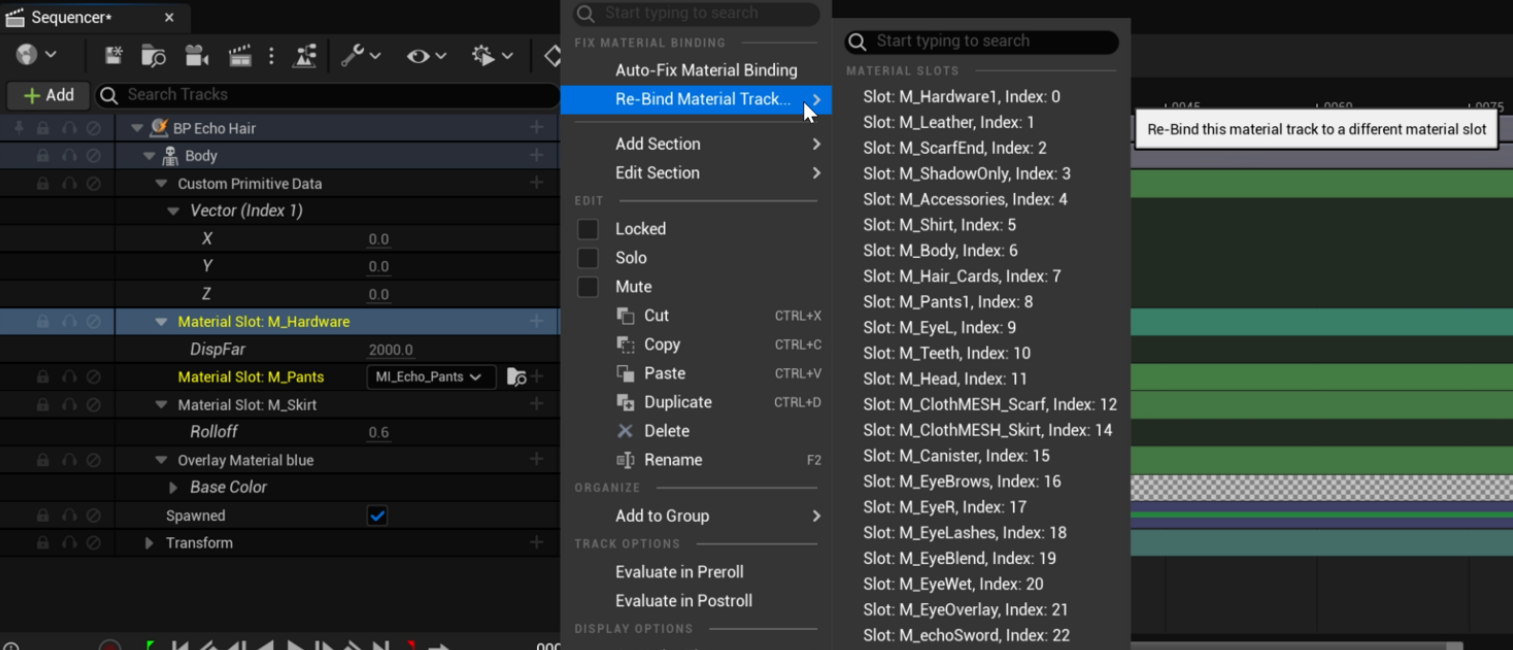Click the Browse to sequence folder icon

click(x=153, y=56)
